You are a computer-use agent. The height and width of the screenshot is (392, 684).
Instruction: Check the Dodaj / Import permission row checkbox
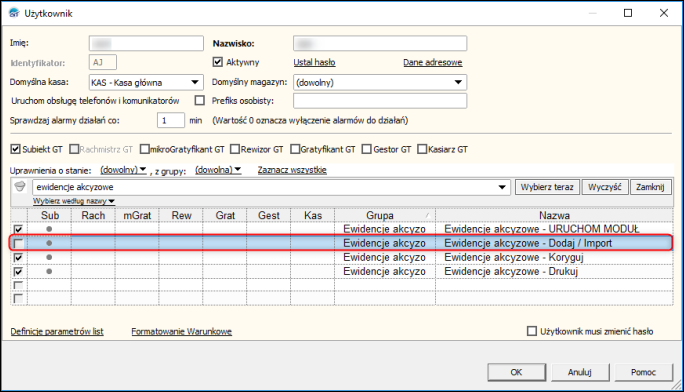(x=18, y=243)
